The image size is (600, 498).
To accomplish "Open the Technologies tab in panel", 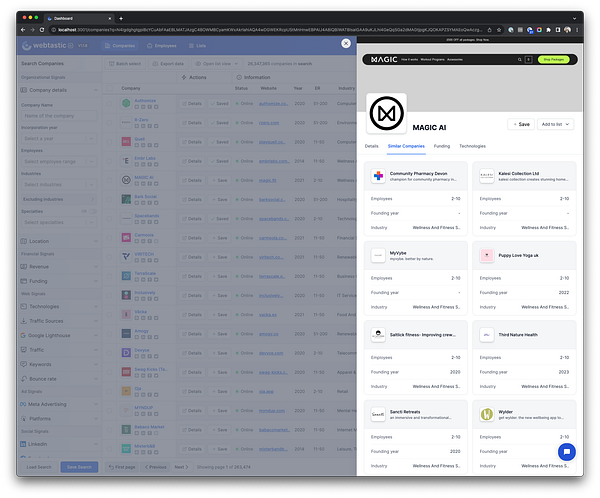I will tap(472, 146).
